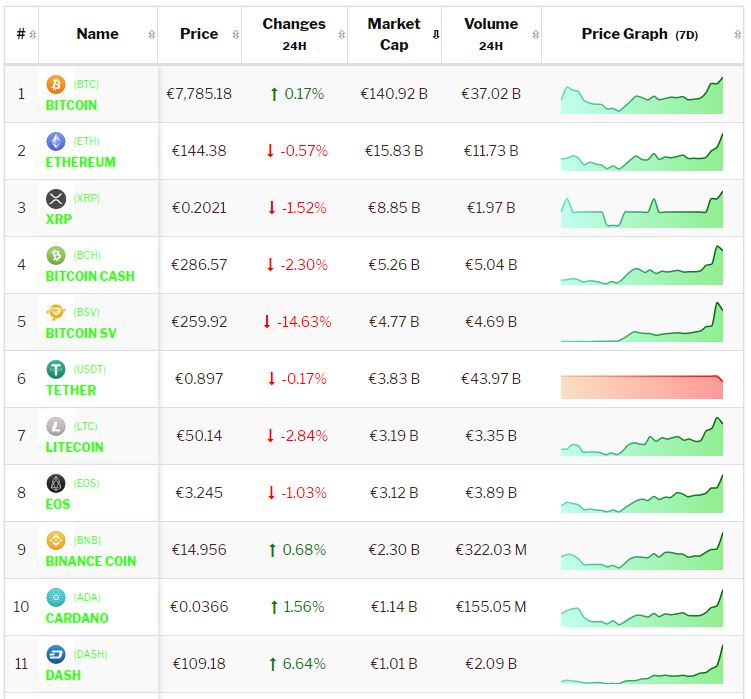The height and width of the screenshot is (699, 751).
Task: Open the BITCOIN CASH link
Action: pos(90,276)
